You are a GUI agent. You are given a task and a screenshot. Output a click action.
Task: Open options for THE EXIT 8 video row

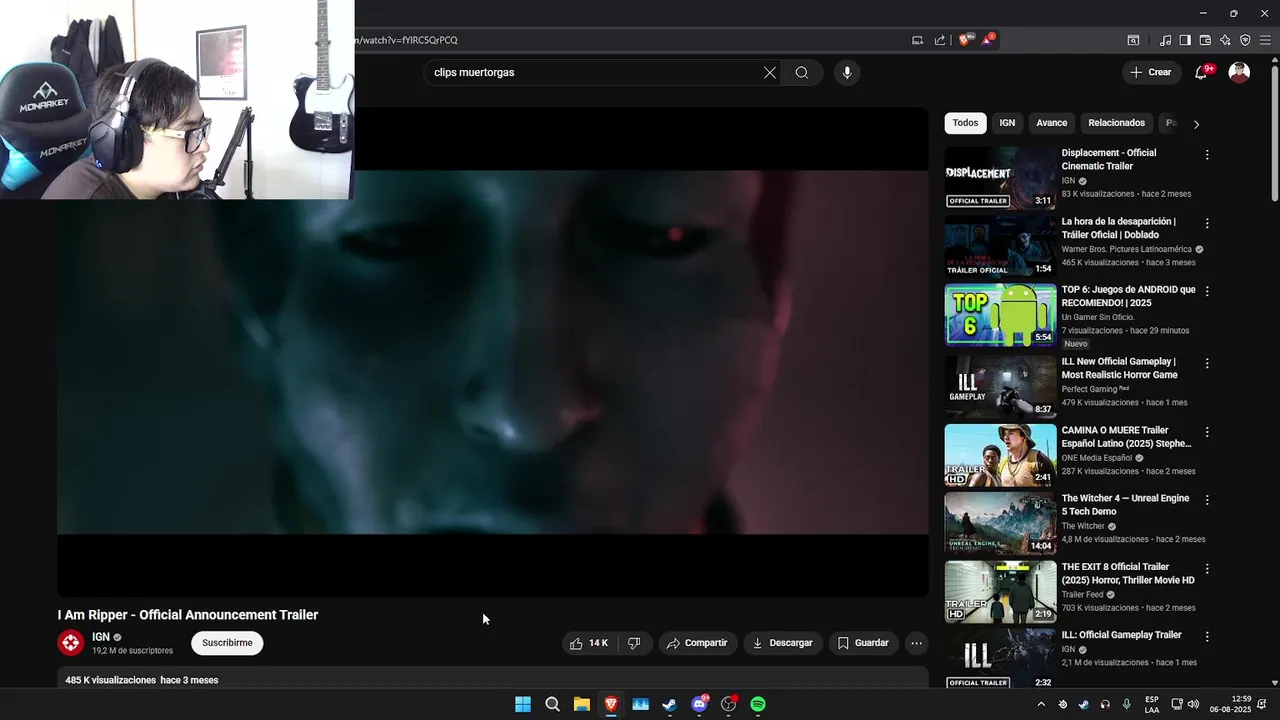[x=1207, y=569]
